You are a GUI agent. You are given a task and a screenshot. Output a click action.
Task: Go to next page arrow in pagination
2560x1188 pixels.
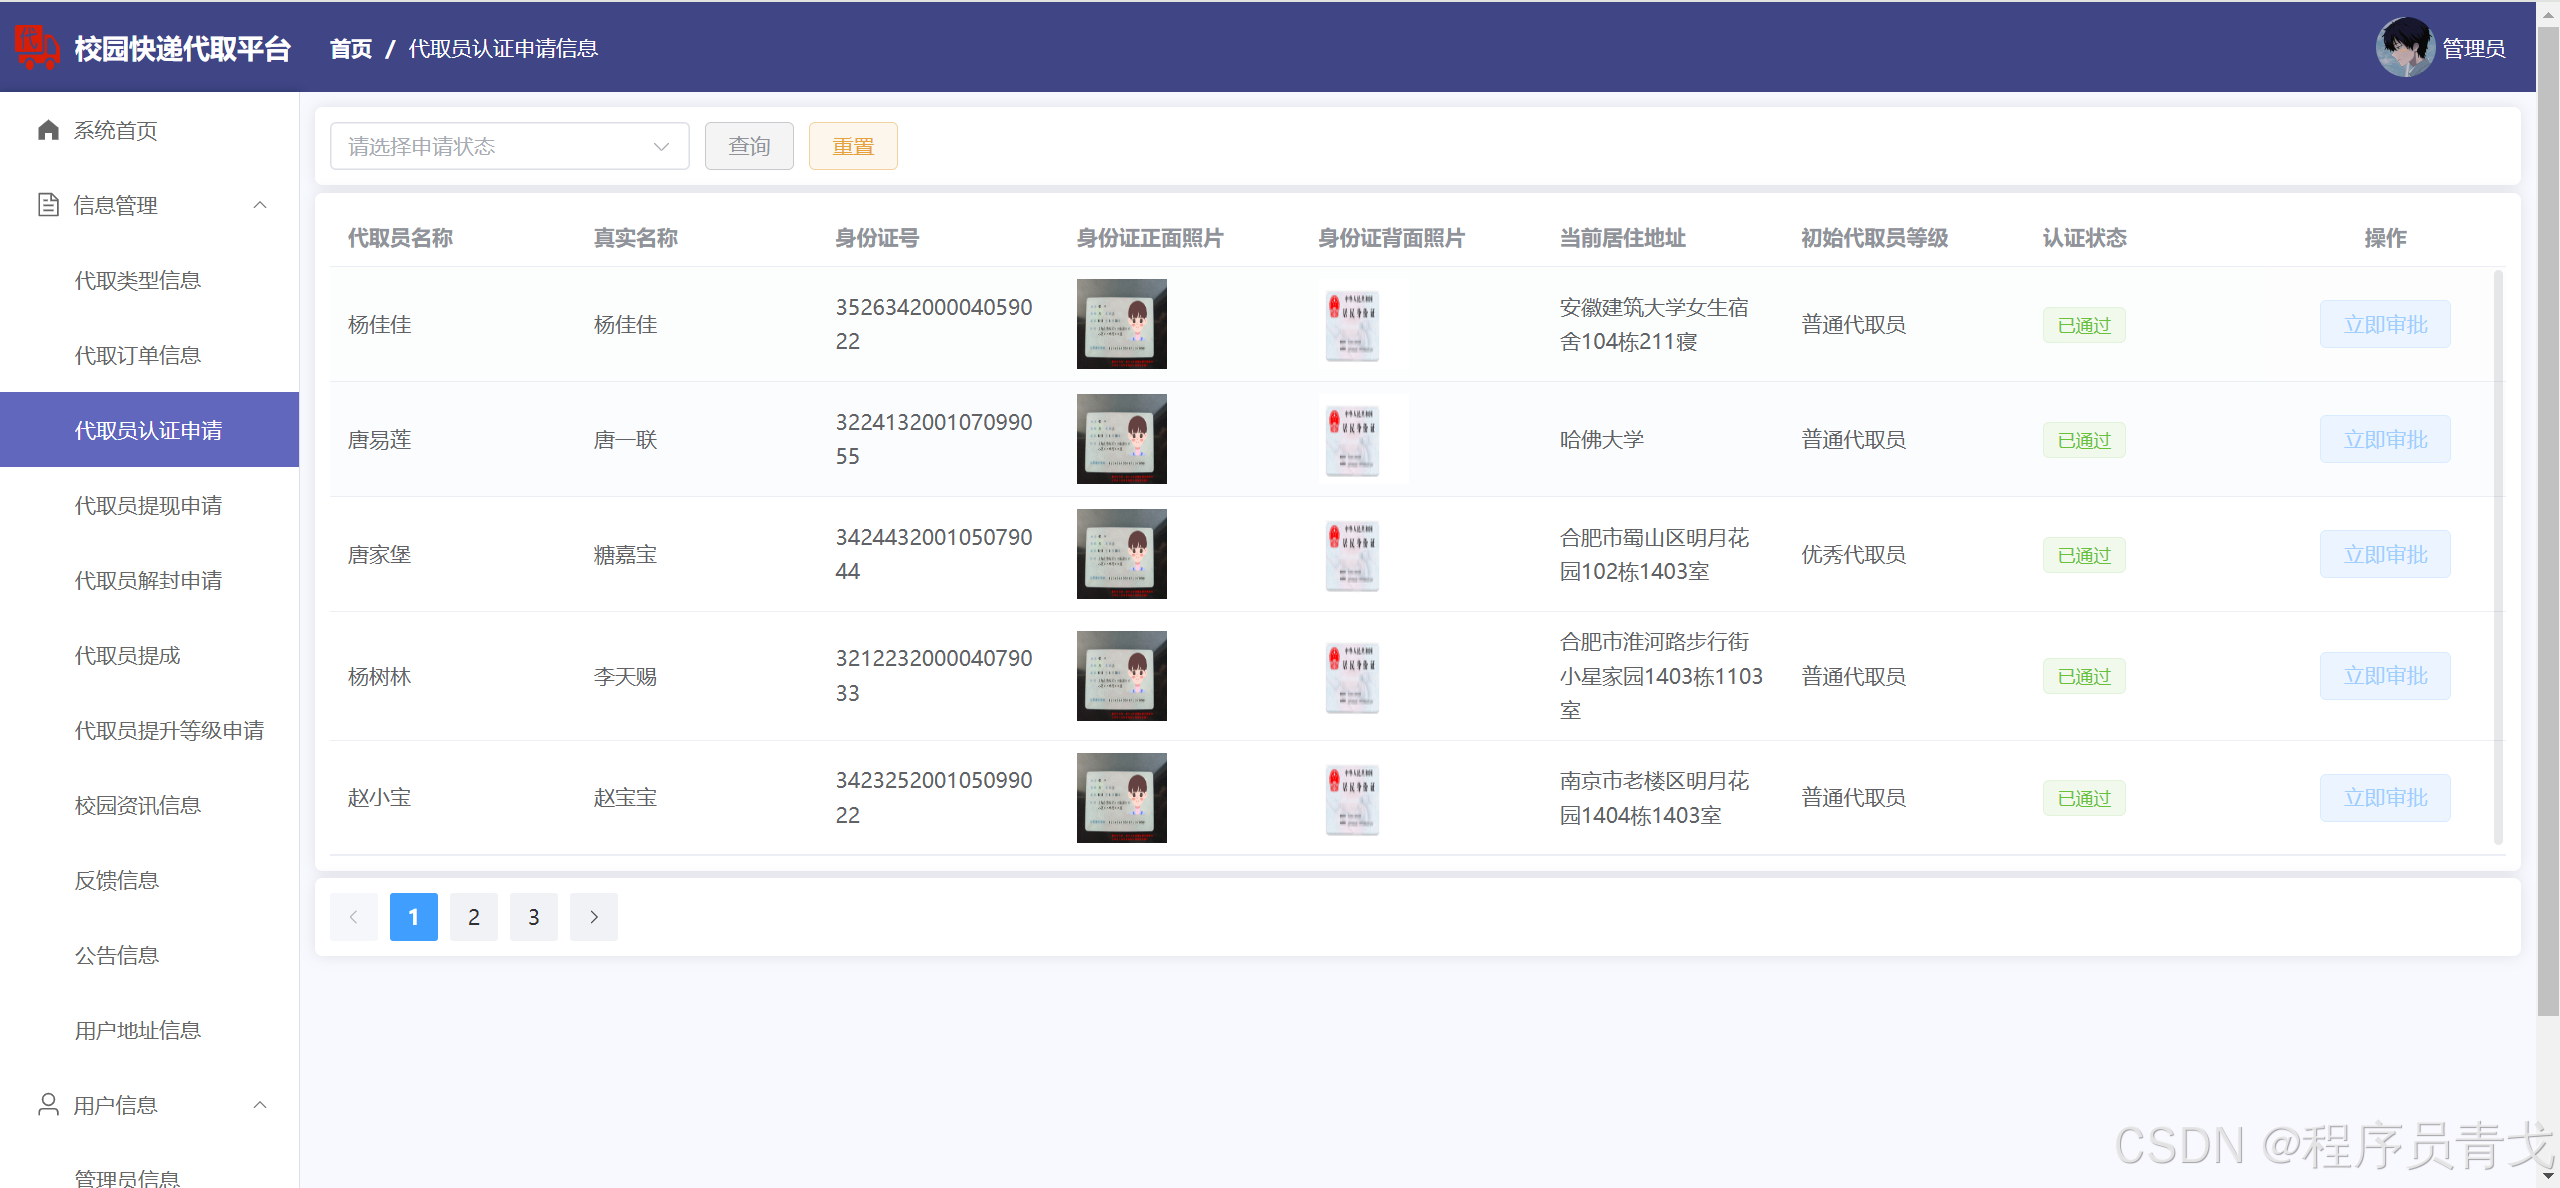(594, 917)
